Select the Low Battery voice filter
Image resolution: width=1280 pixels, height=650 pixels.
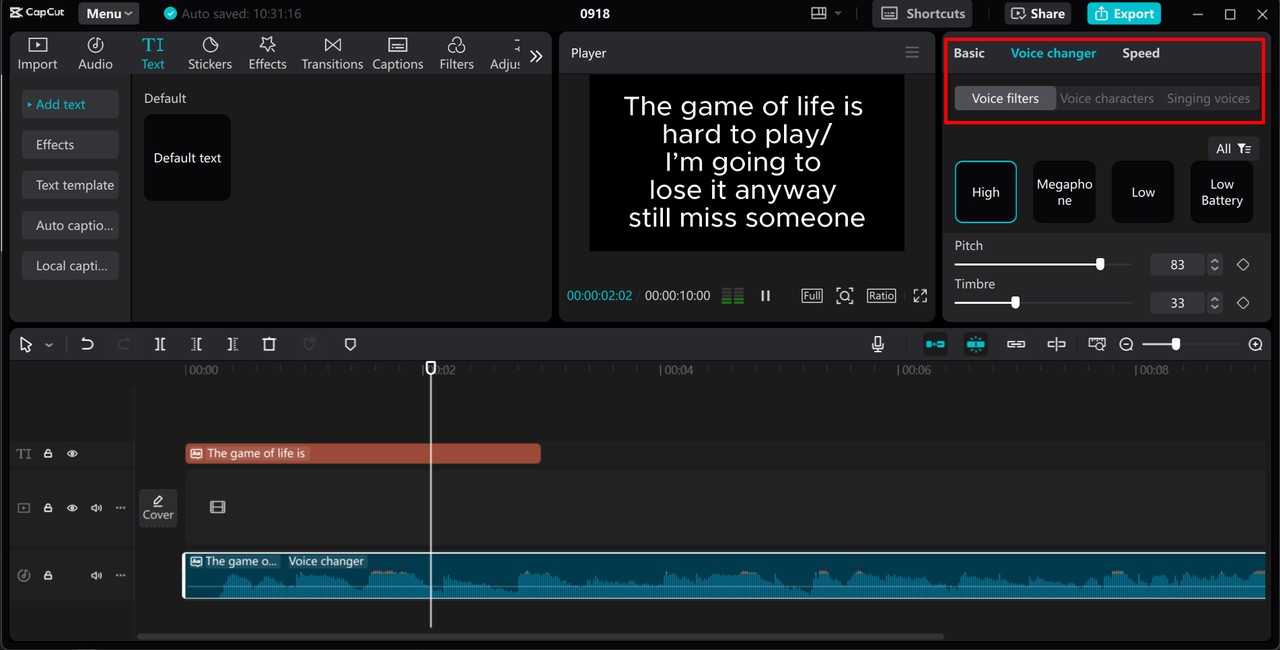point(1222,192)
